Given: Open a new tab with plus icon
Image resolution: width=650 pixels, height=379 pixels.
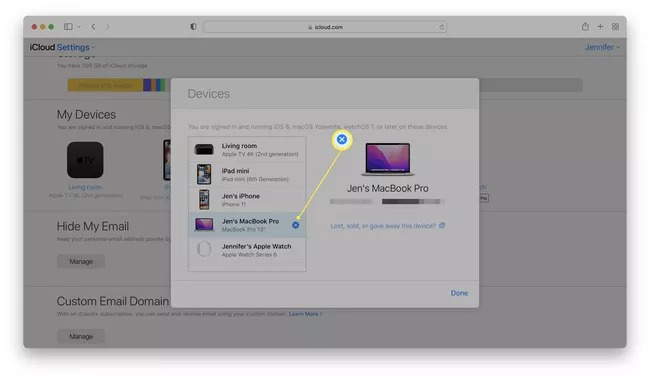Looking at the screenshot, I should [x=600, y=27].
